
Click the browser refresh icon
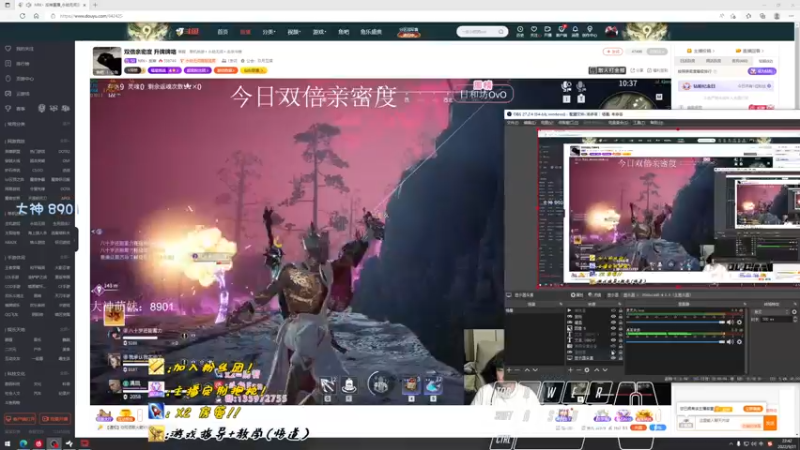coord(22,16)
